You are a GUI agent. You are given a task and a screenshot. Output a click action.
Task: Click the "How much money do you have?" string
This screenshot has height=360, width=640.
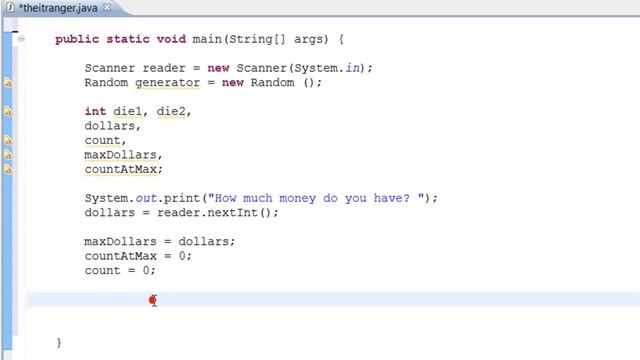[x=316, y=198]
